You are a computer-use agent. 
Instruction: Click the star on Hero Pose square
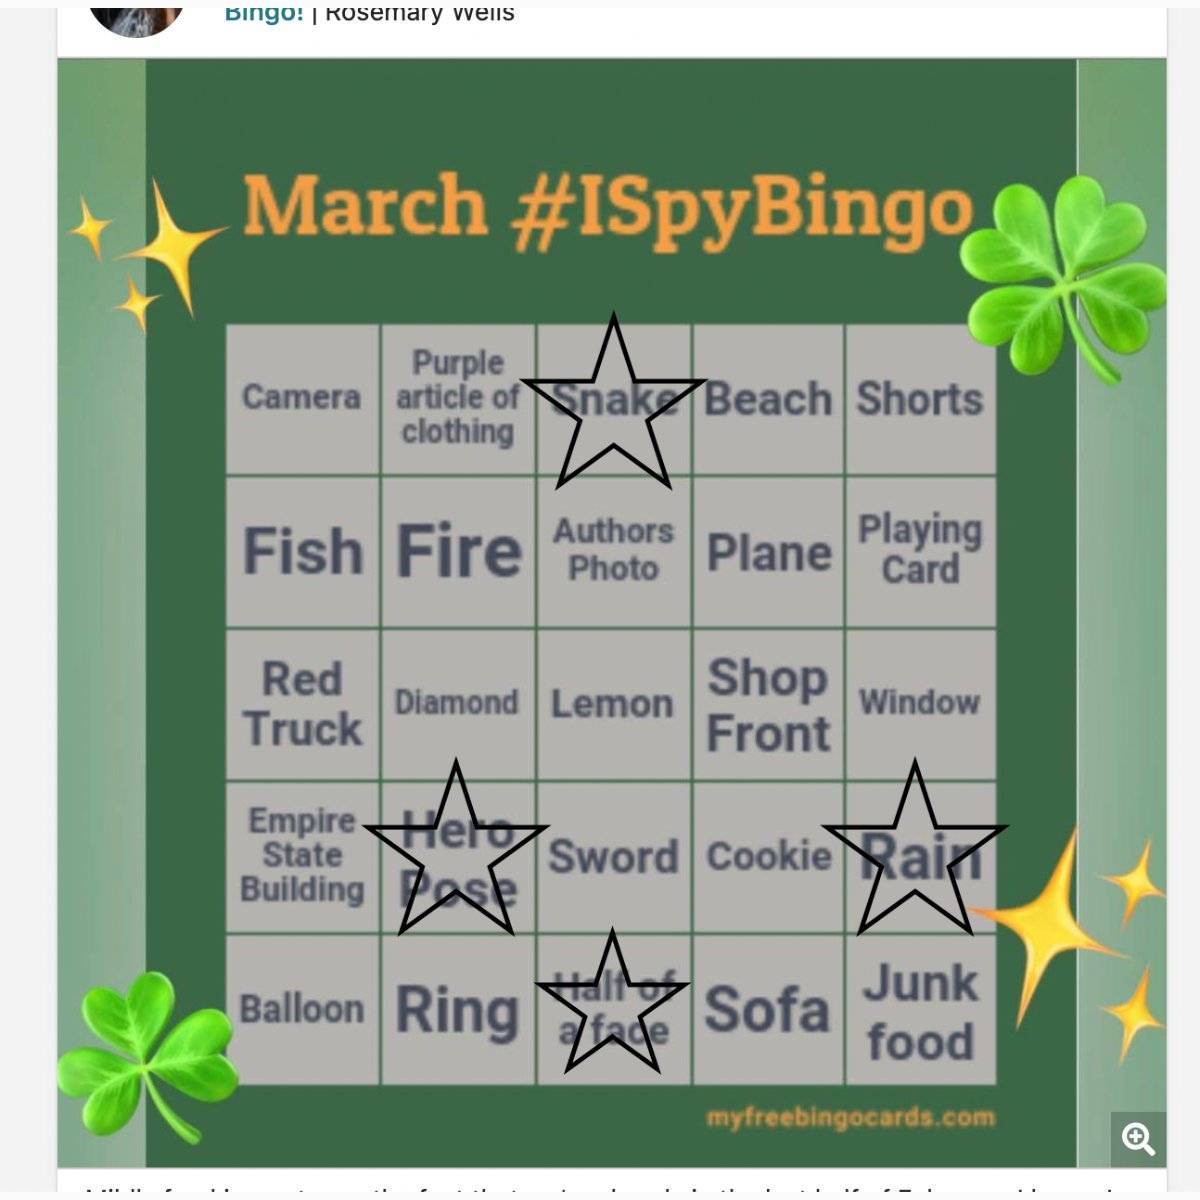[456, 851]
